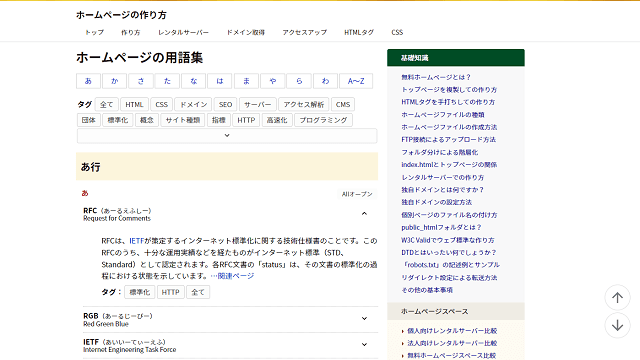This screenshot has width=640, height=360.
Task: Open HTMLタグを手打ちしての作り方 link
Action: [x=448, y=102]
